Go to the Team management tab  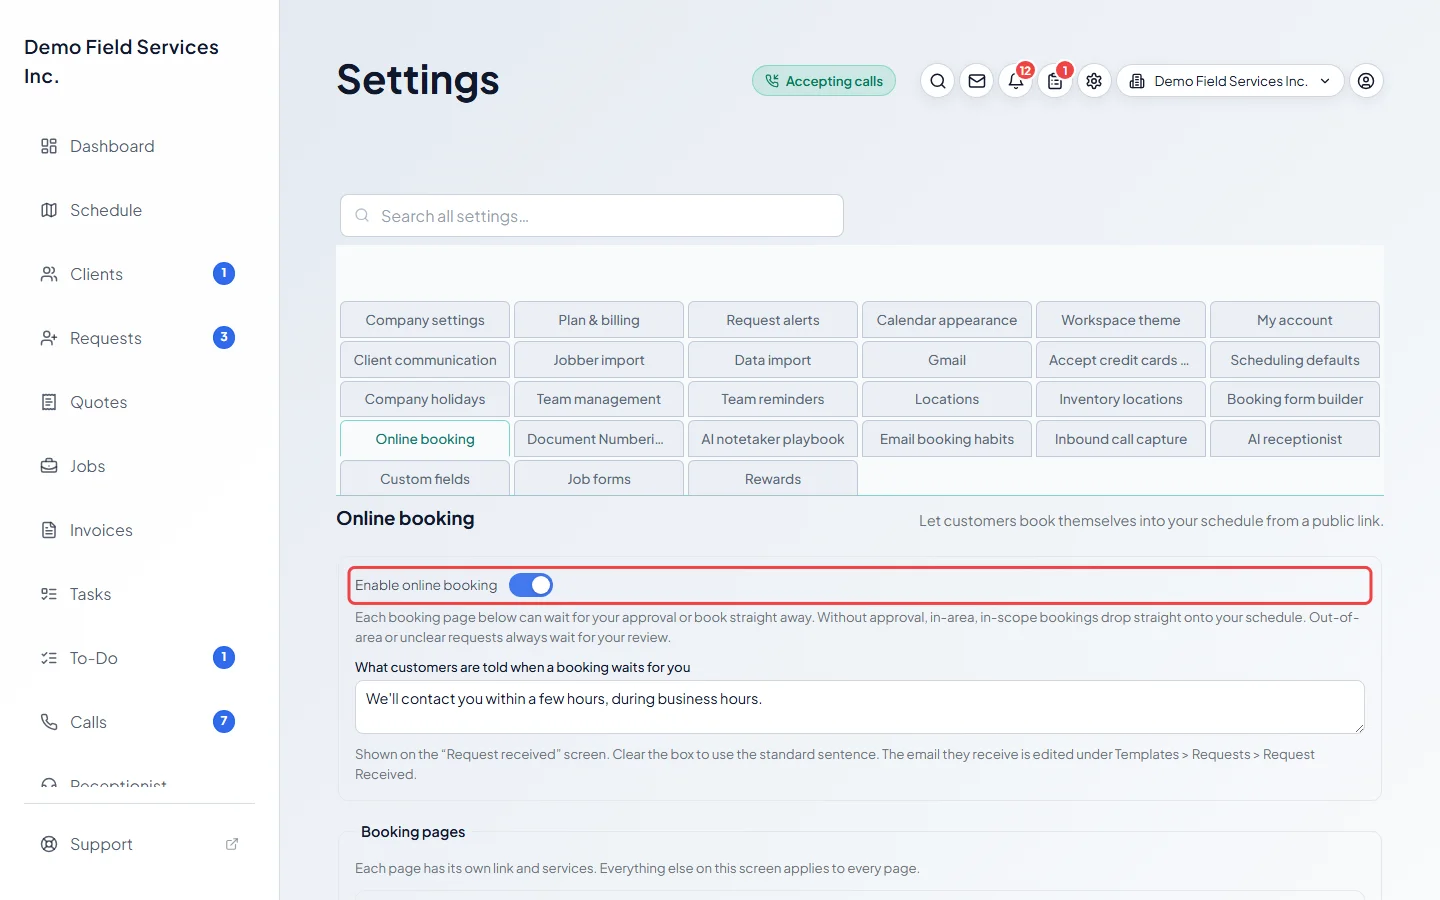(599, 399)
